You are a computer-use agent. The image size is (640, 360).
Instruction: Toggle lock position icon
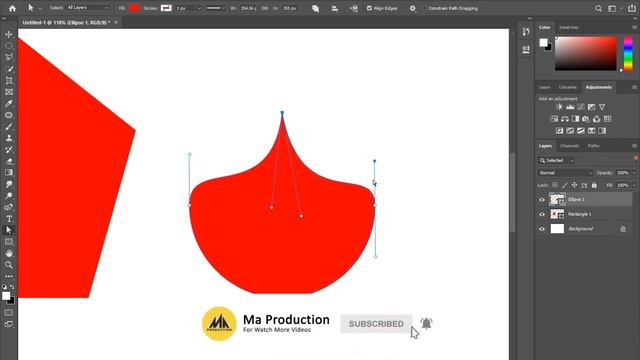tap(574, 185)
